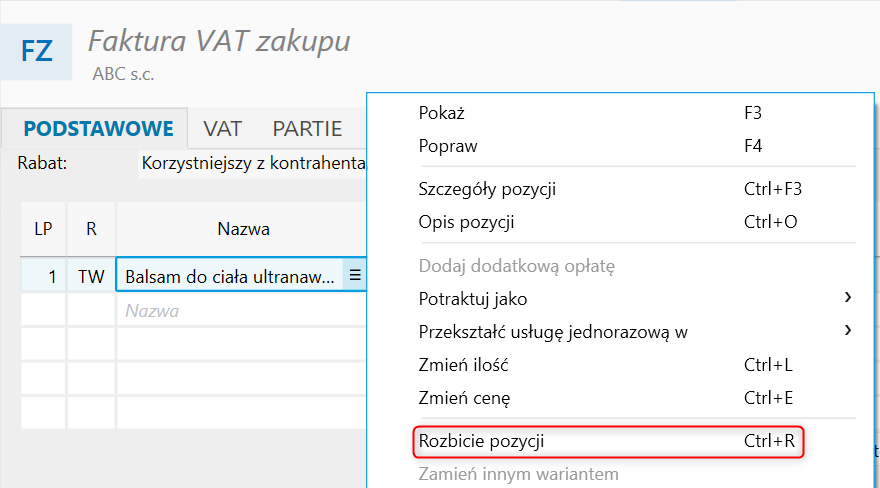Click the LP column header
The width and height of the screenshot is (880, 488).
pos(43,229)
